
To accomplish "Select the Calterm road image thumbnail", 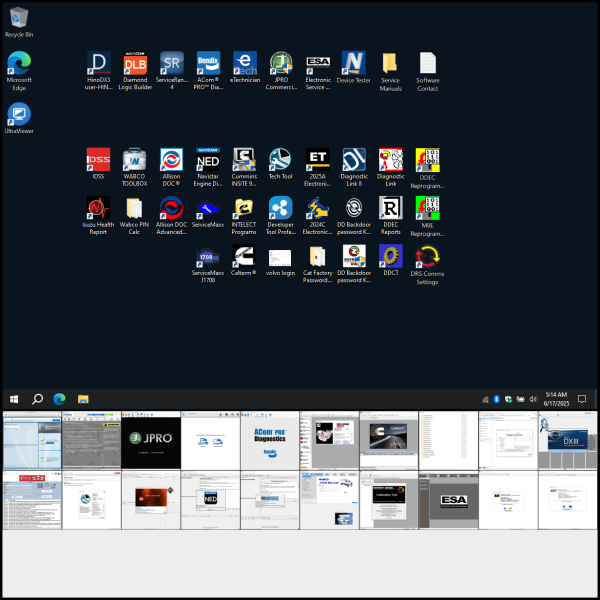I will coord(389,440).
